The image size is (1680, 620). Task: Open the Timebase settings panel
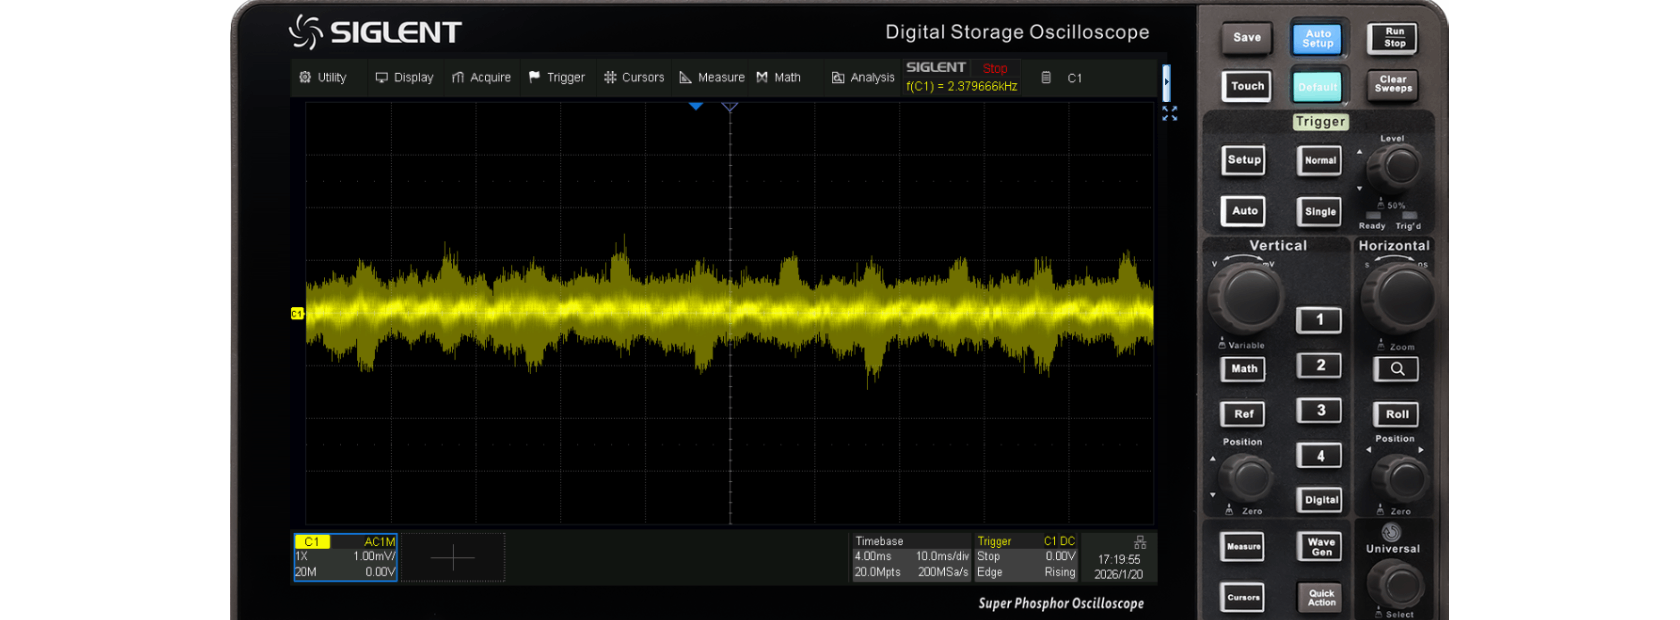[910, 558]
